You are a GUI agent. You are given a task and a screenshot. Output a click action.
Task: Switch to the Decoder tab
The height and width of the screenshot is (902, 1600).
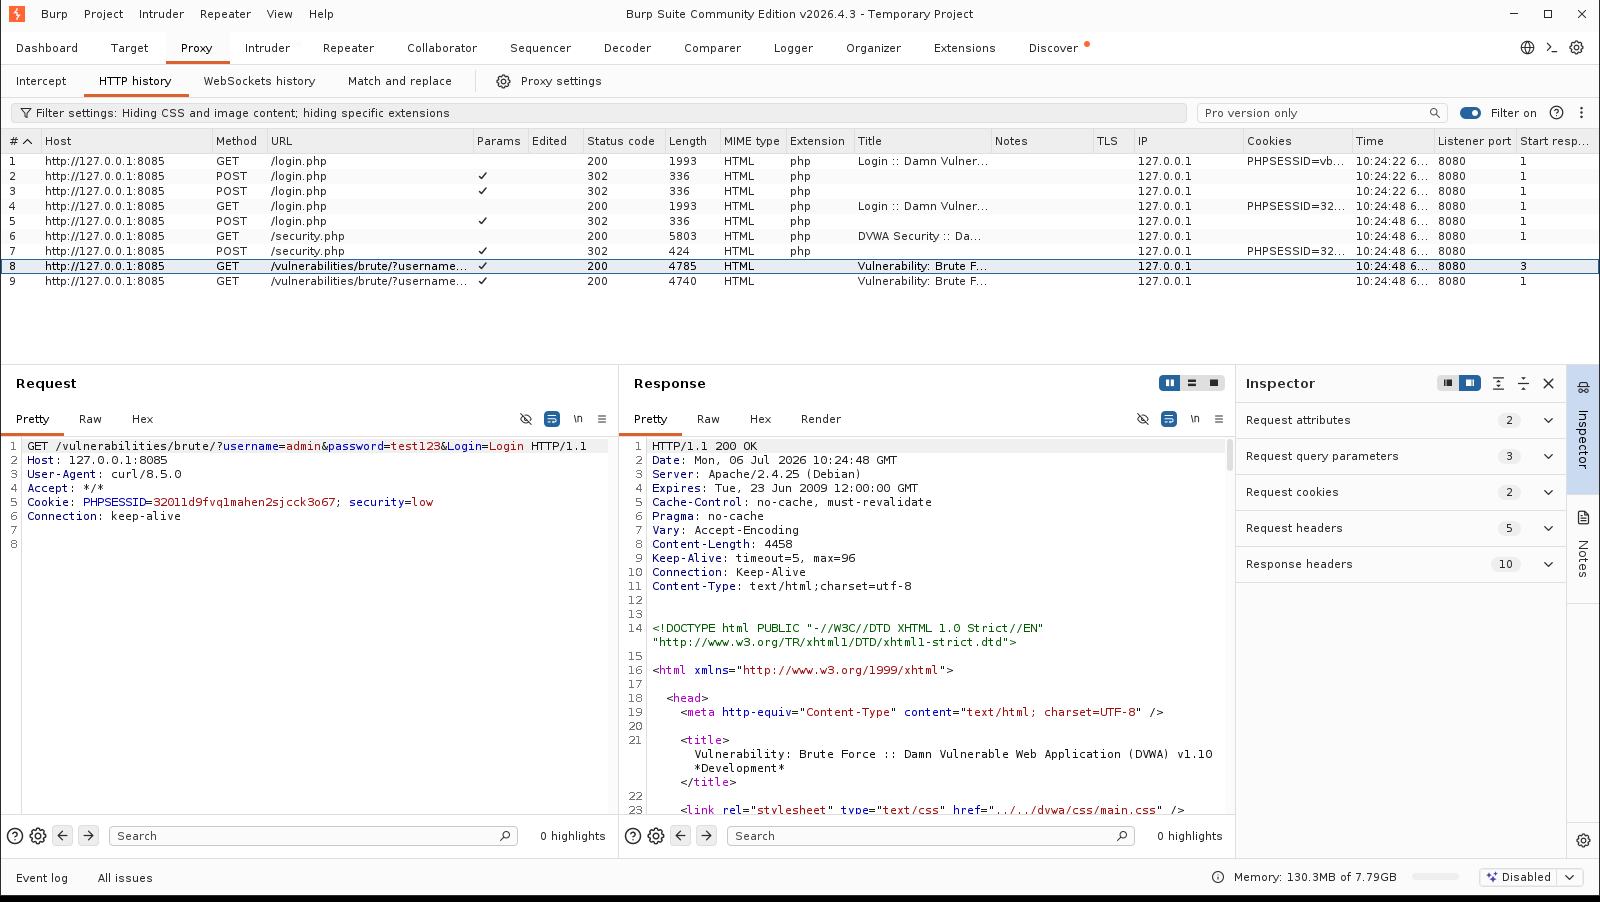coord(627,48)
